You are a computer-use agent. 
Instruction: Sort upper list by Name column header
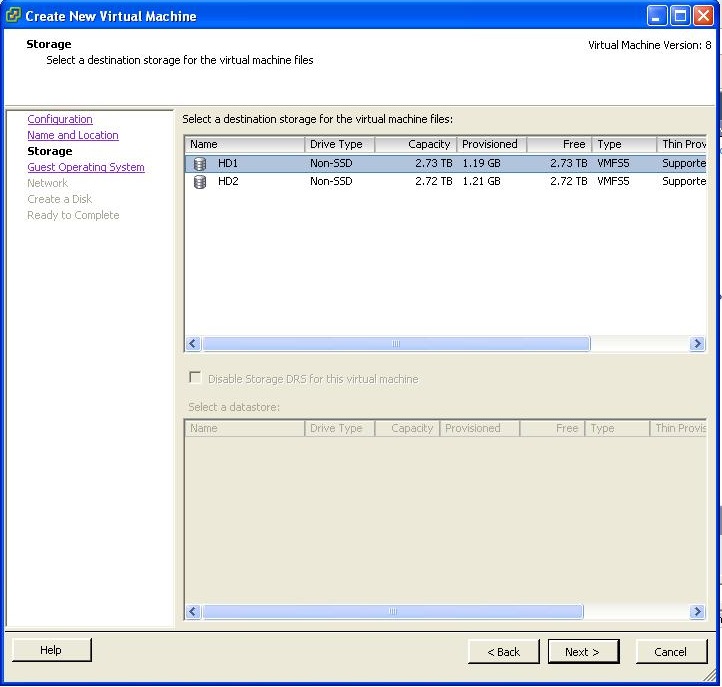(x=244, y=144)
